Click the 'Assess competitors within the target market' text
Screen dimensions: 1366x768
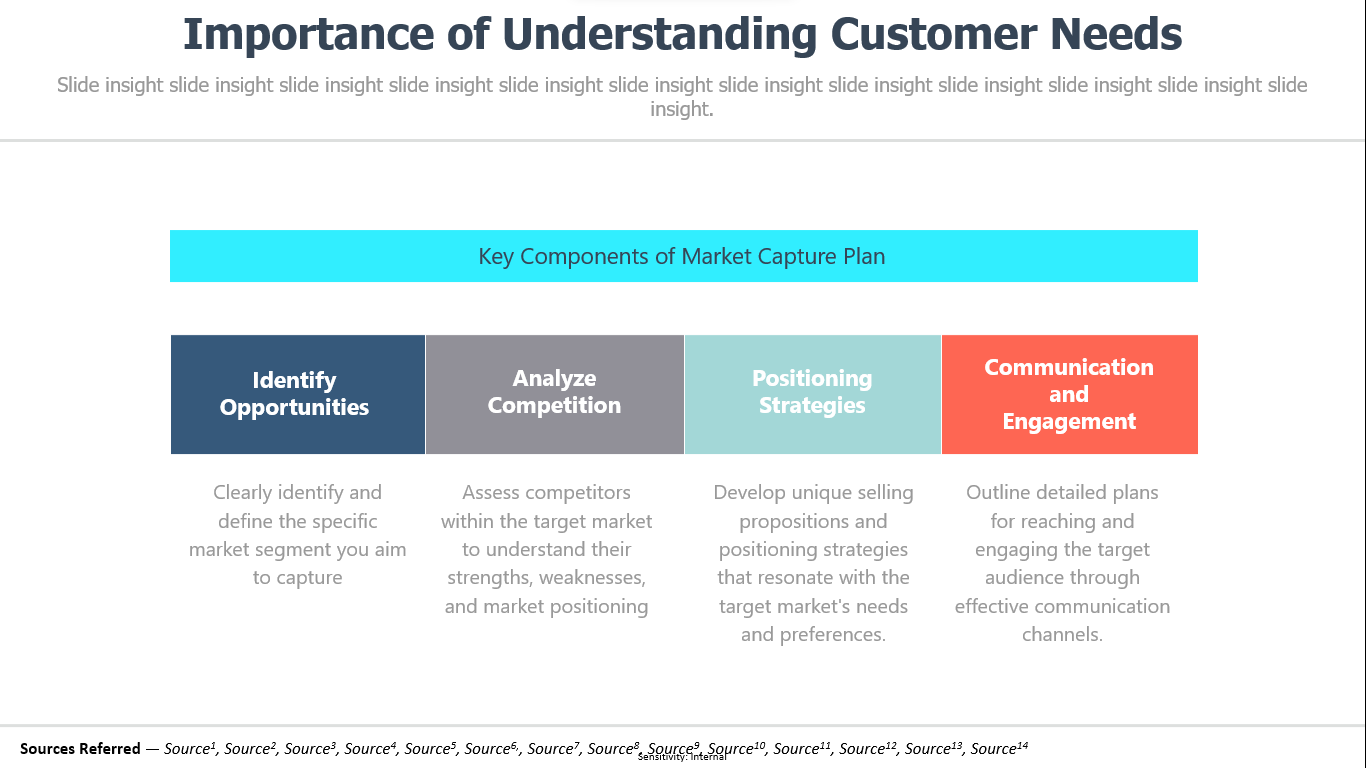coord(547,549)
